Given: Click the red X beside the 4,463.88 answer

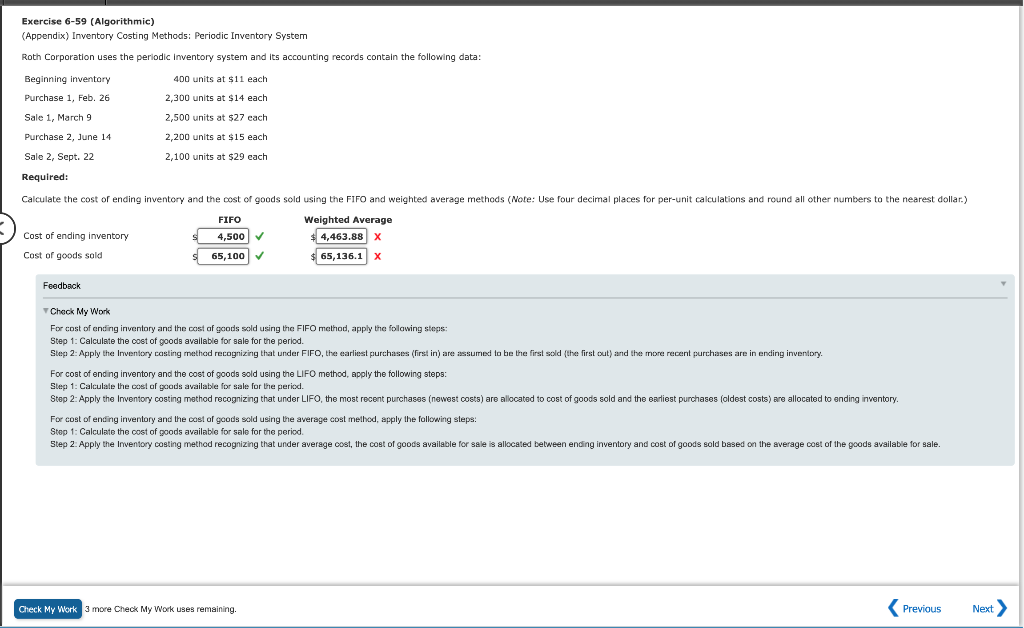Looking at the screenshot, I should pos(376,236).
